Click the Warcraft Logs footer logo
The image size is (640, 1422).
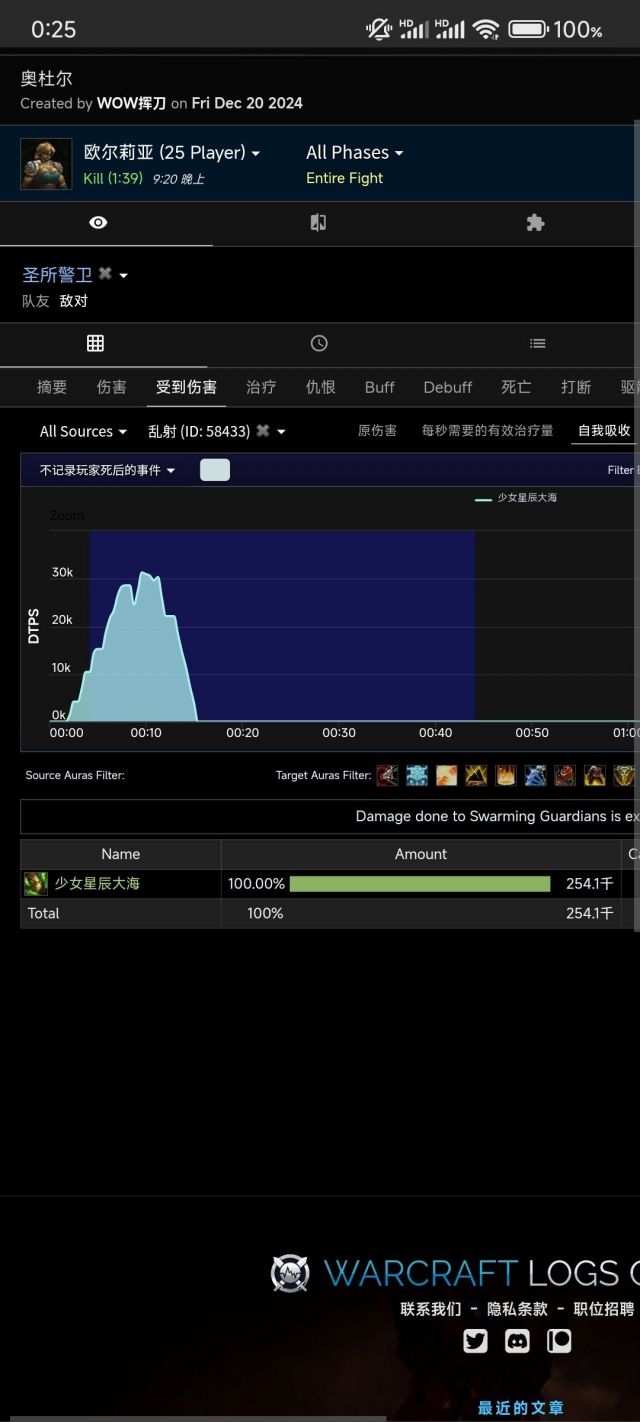point(290,1273)
